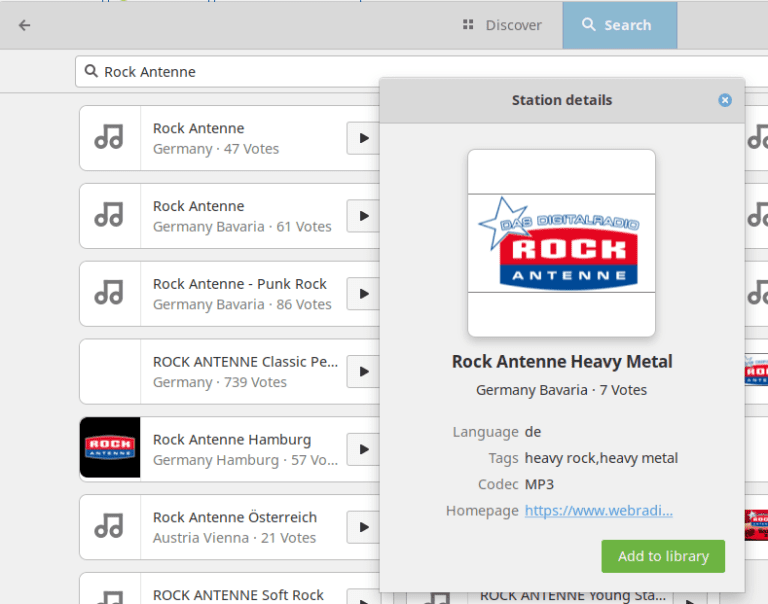Click music note icon of first Rock Antenne

point(109,138)
